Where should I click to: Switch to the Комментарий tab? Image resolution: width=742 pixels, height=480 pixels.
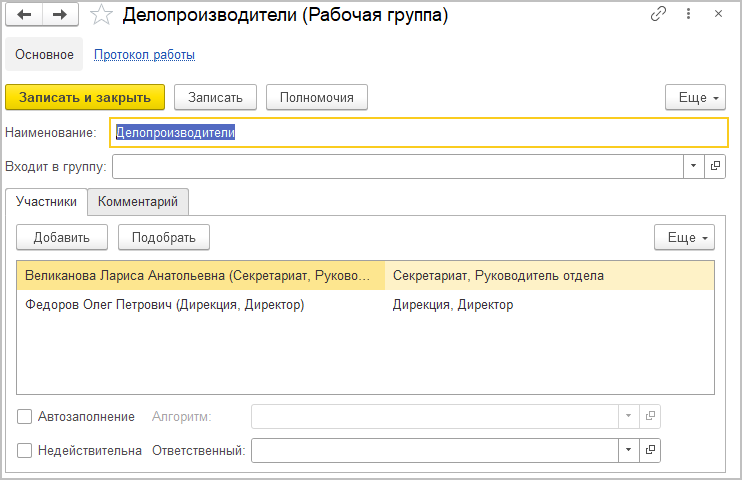point(138,202)
